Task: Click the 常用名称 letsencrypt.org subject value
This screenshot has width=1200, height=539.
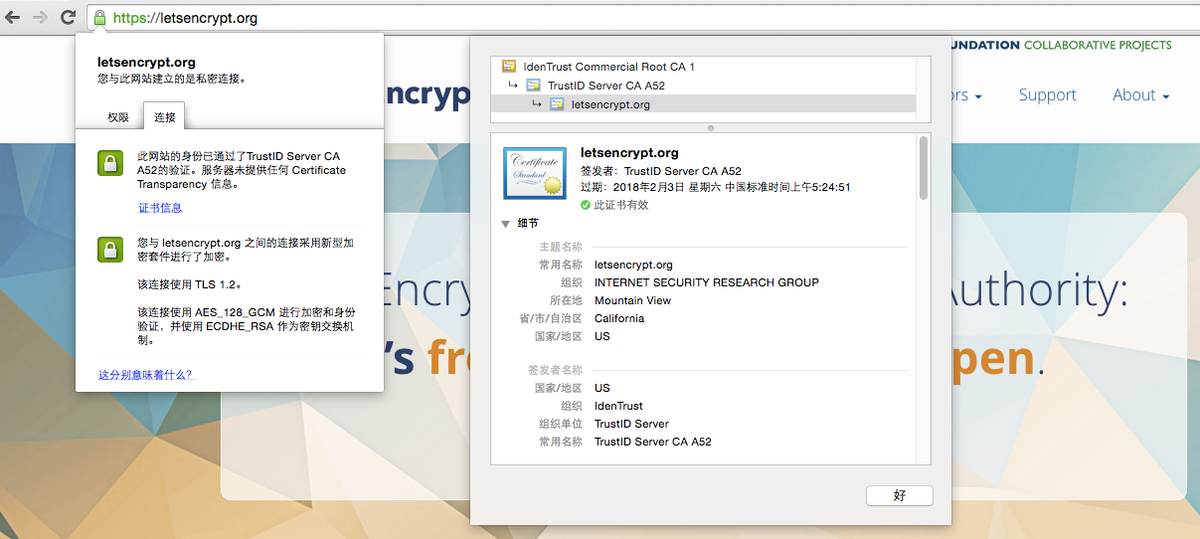Action: (x=633, y=265)
